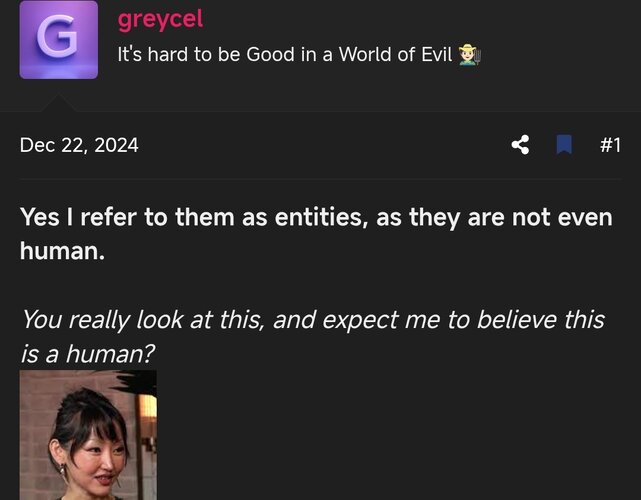The image size is (641, 500).
Task: Click the farmer emoji in the user title
Action: pyautogui.click(x=469, y=55)
